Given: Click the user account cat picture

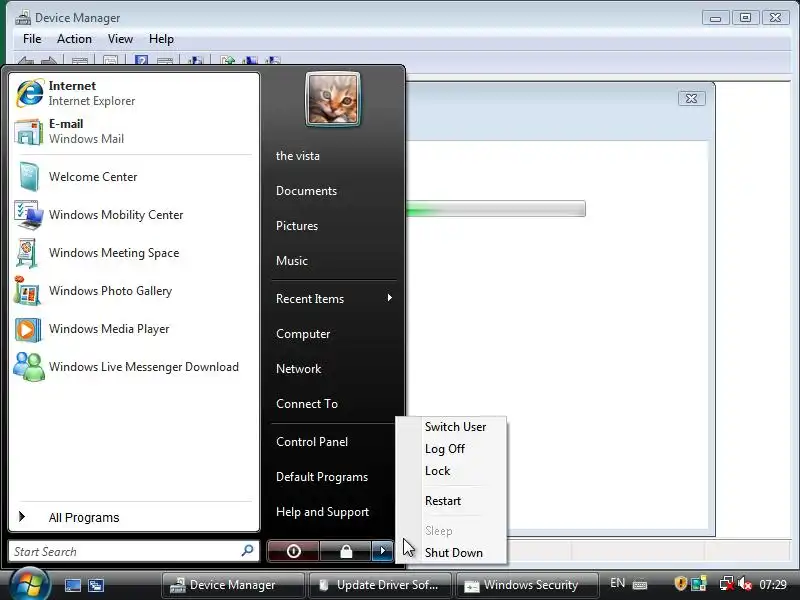Looking at the screenshot, I should (x=333, y=99).
